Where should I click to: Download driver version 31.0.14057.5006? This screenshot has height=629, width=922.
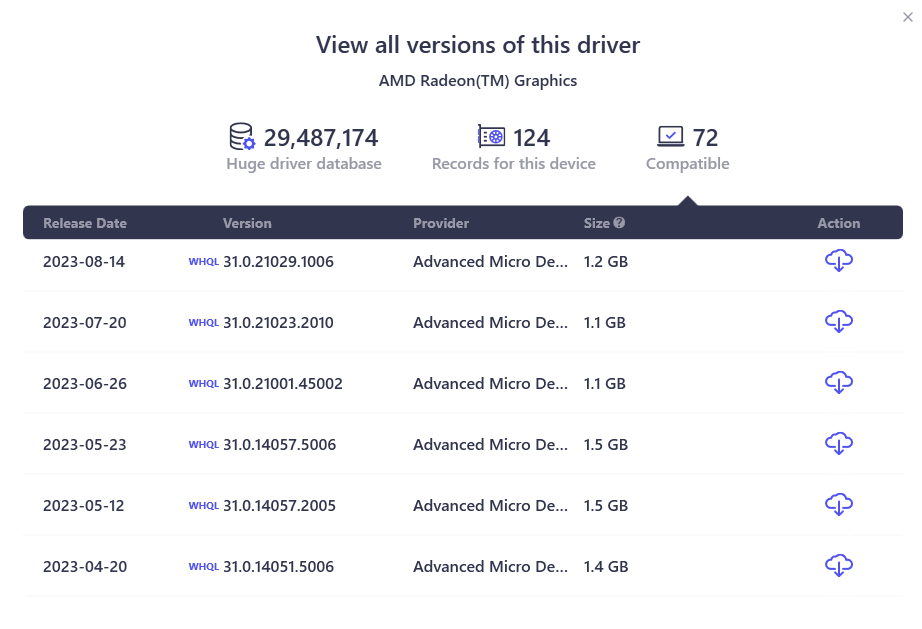click(838, 444)
